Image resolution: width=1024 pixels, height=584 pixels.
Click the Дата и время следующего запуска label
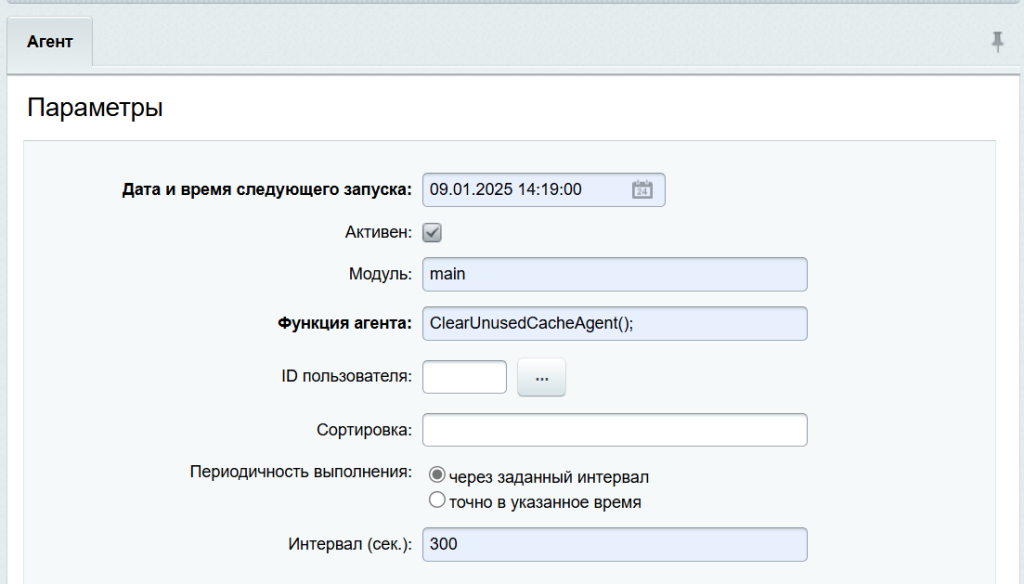coord(266,189)
